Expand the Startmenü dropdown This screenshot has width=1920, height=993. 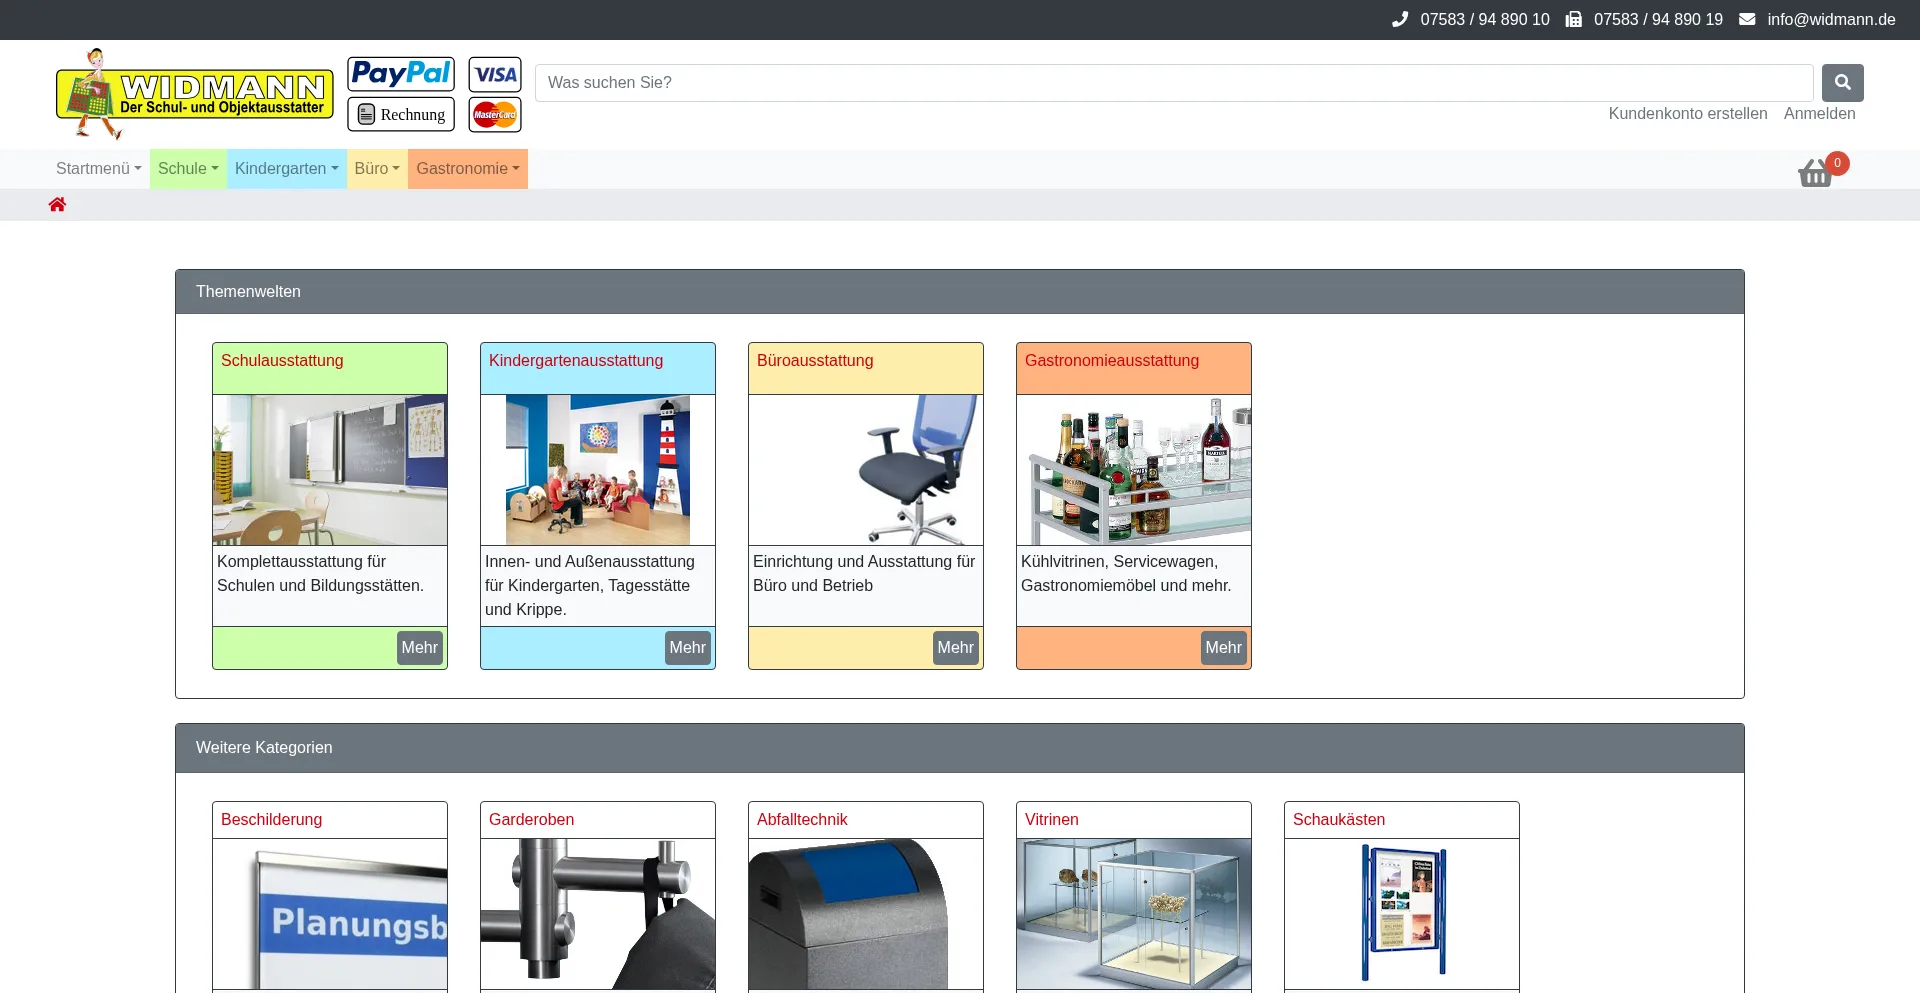point(99,169)
